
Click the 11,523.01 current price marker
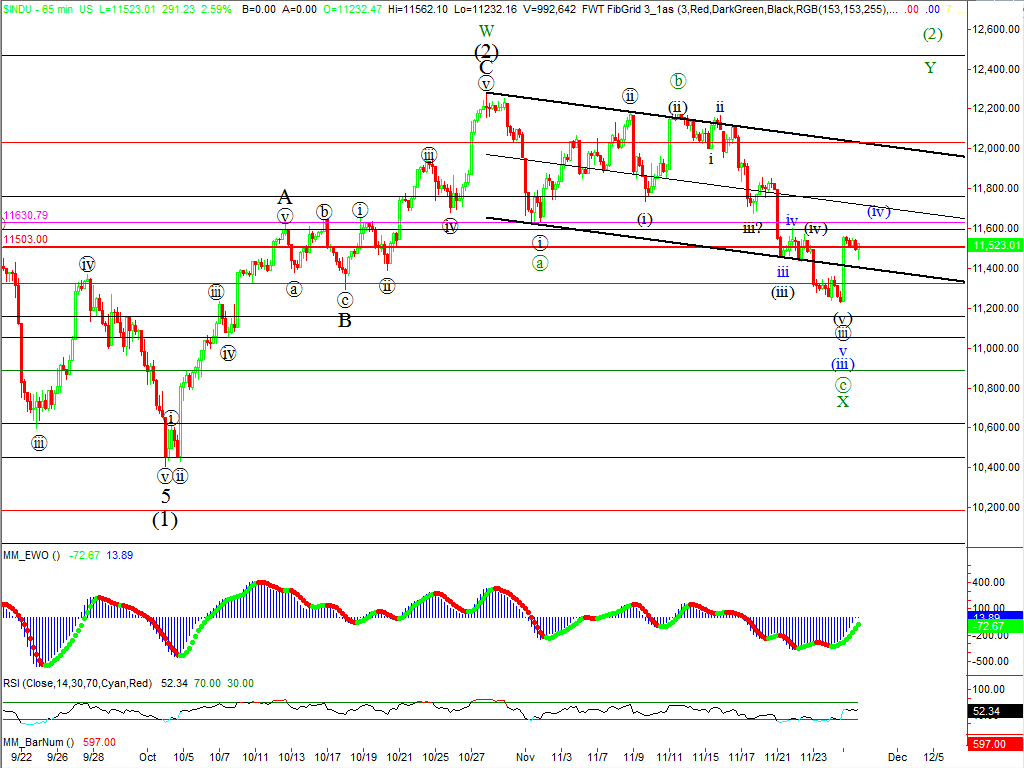point(997,246)
